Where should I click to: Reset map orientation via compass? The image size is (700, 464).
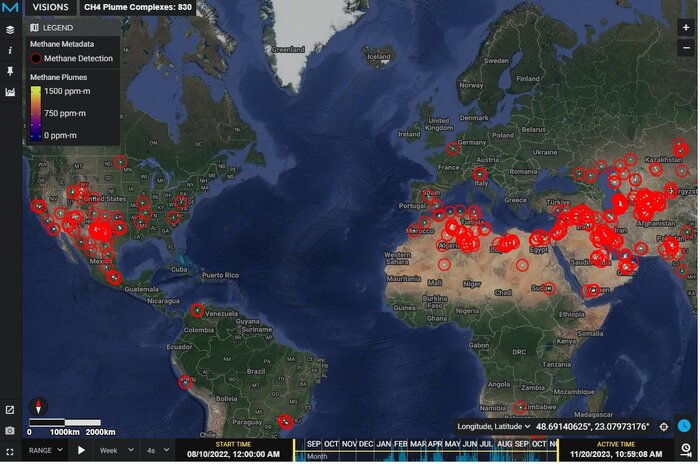tap(39, 406)
